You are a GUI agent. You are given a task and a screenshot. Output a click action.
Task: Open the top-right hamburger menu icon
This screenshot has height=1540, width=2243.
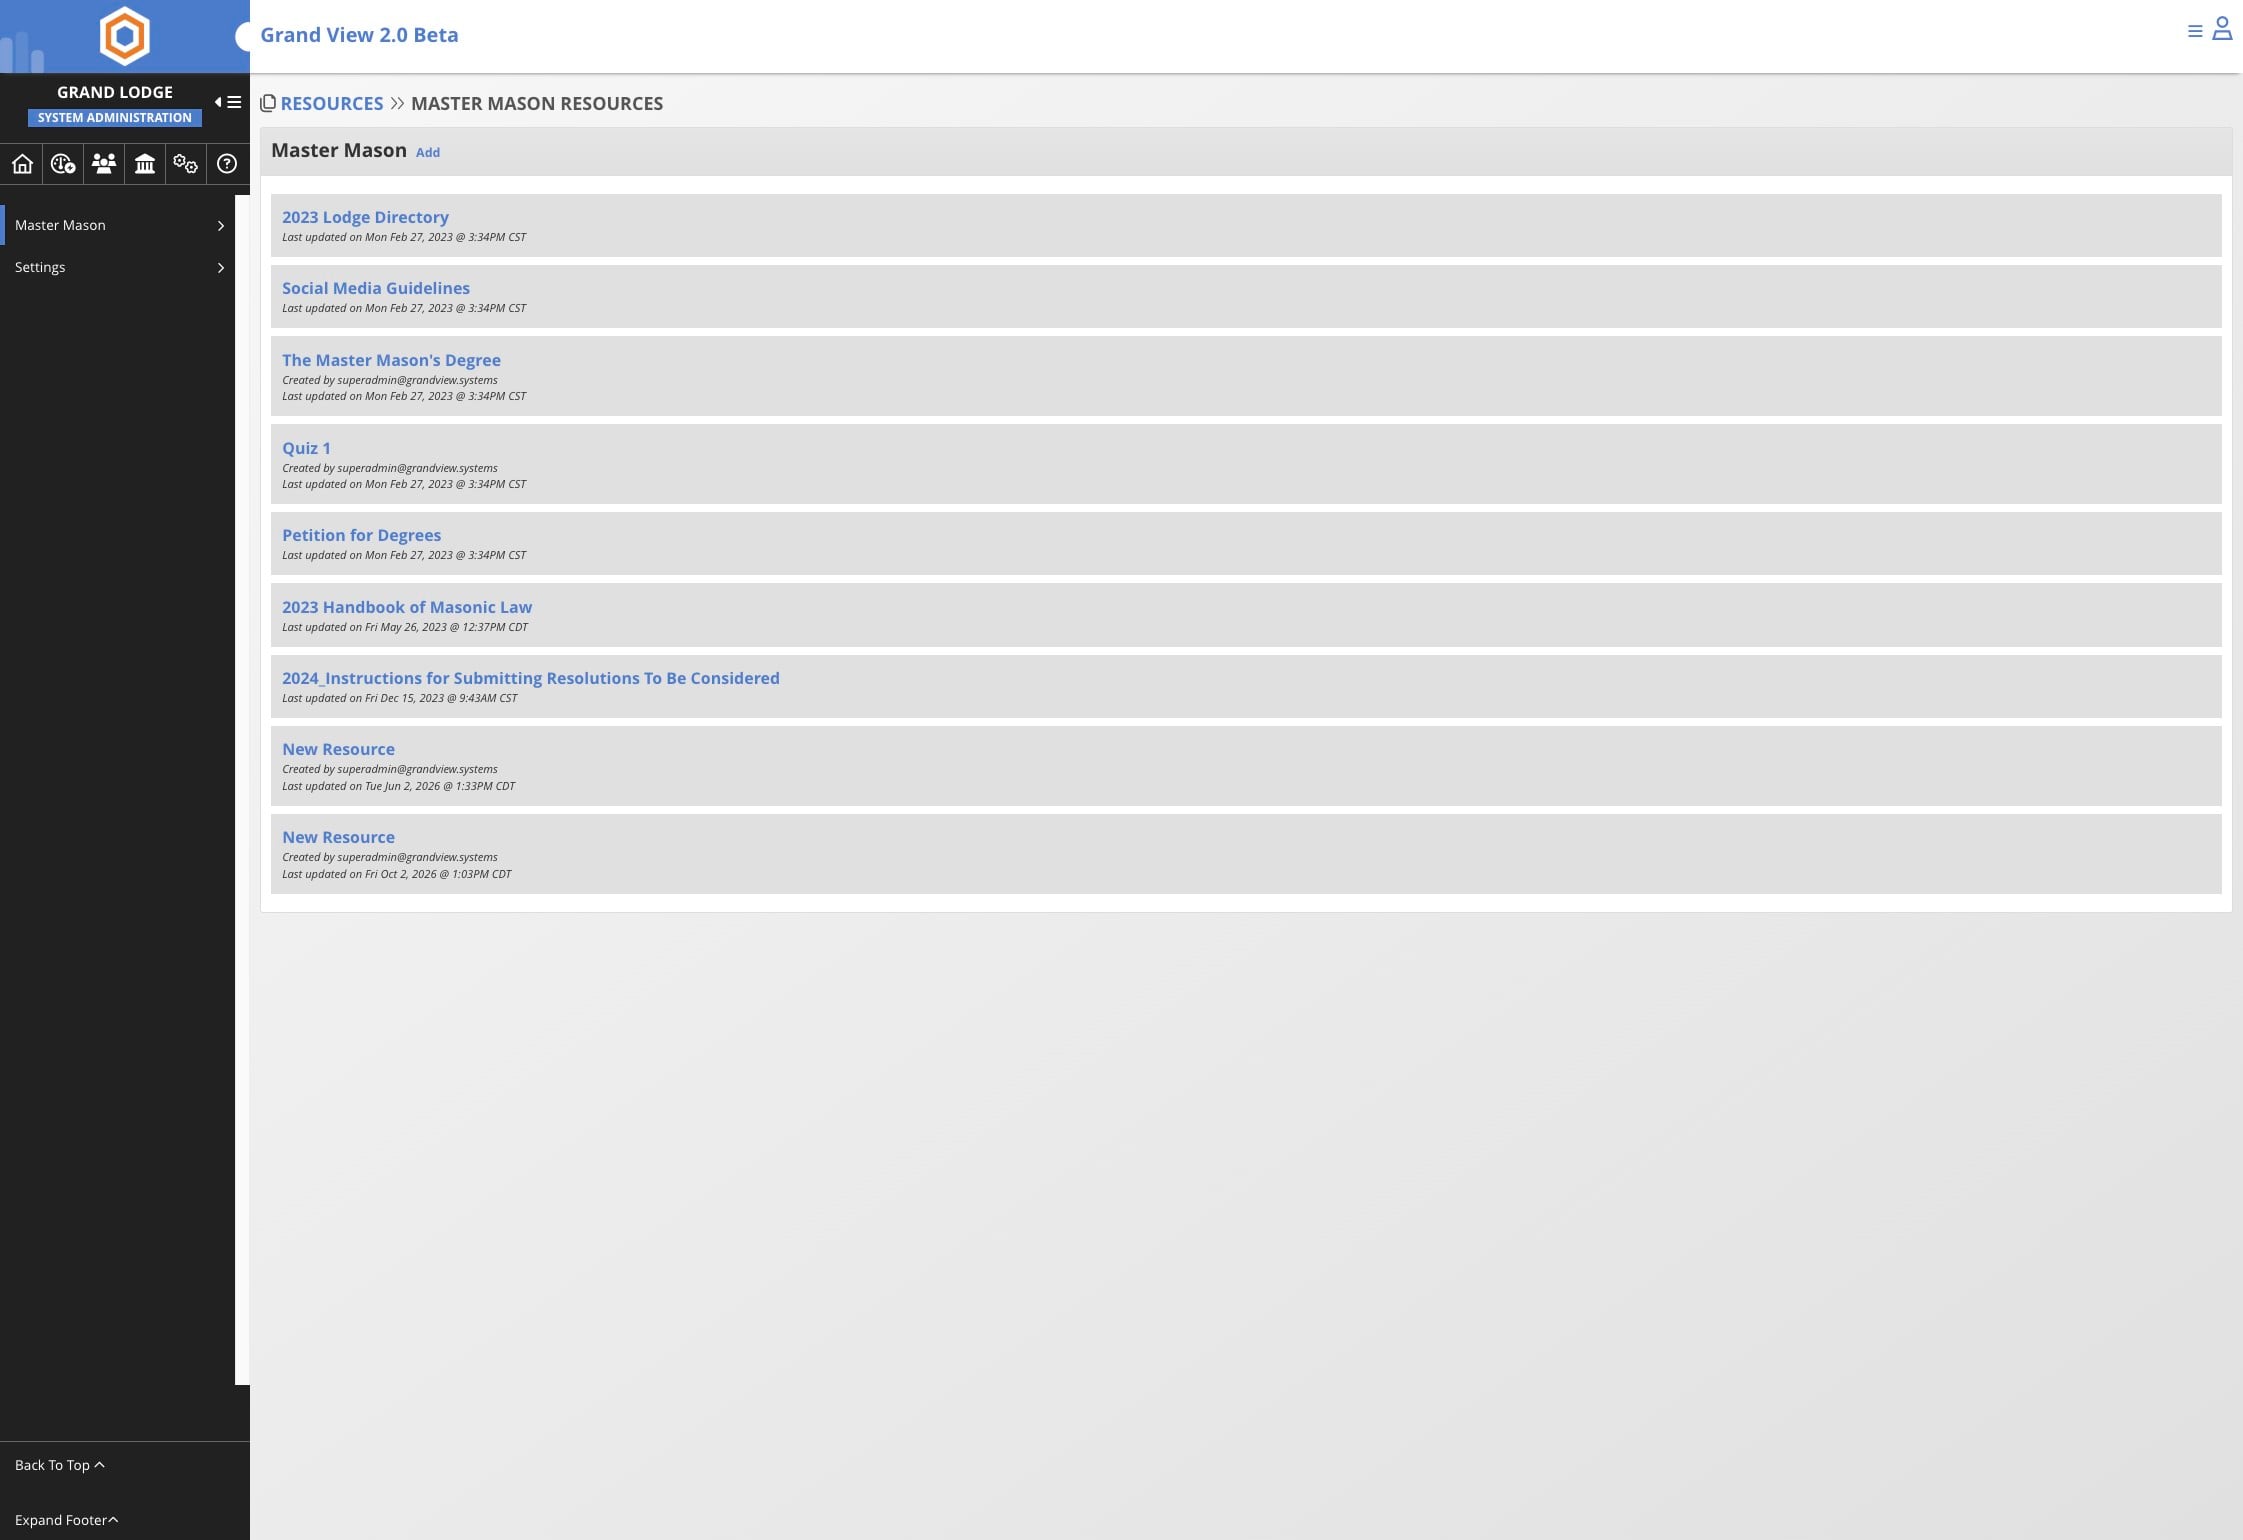click(2195, 32)
